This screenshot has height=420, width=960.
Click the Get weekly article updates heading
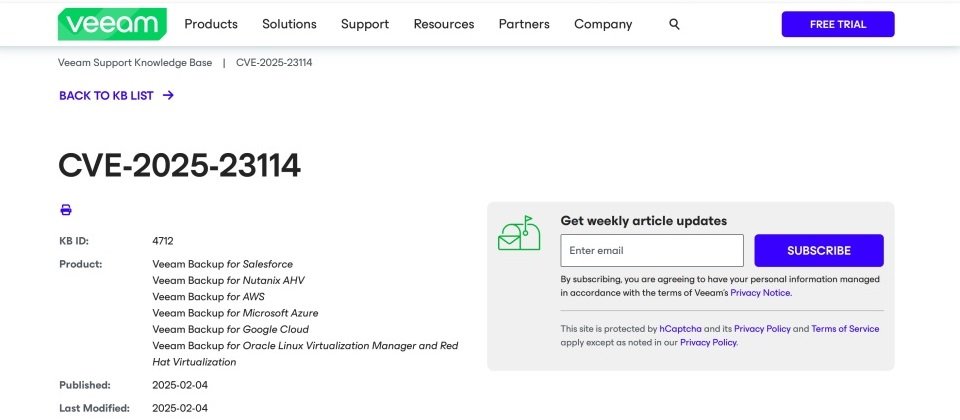coord(643,221)
